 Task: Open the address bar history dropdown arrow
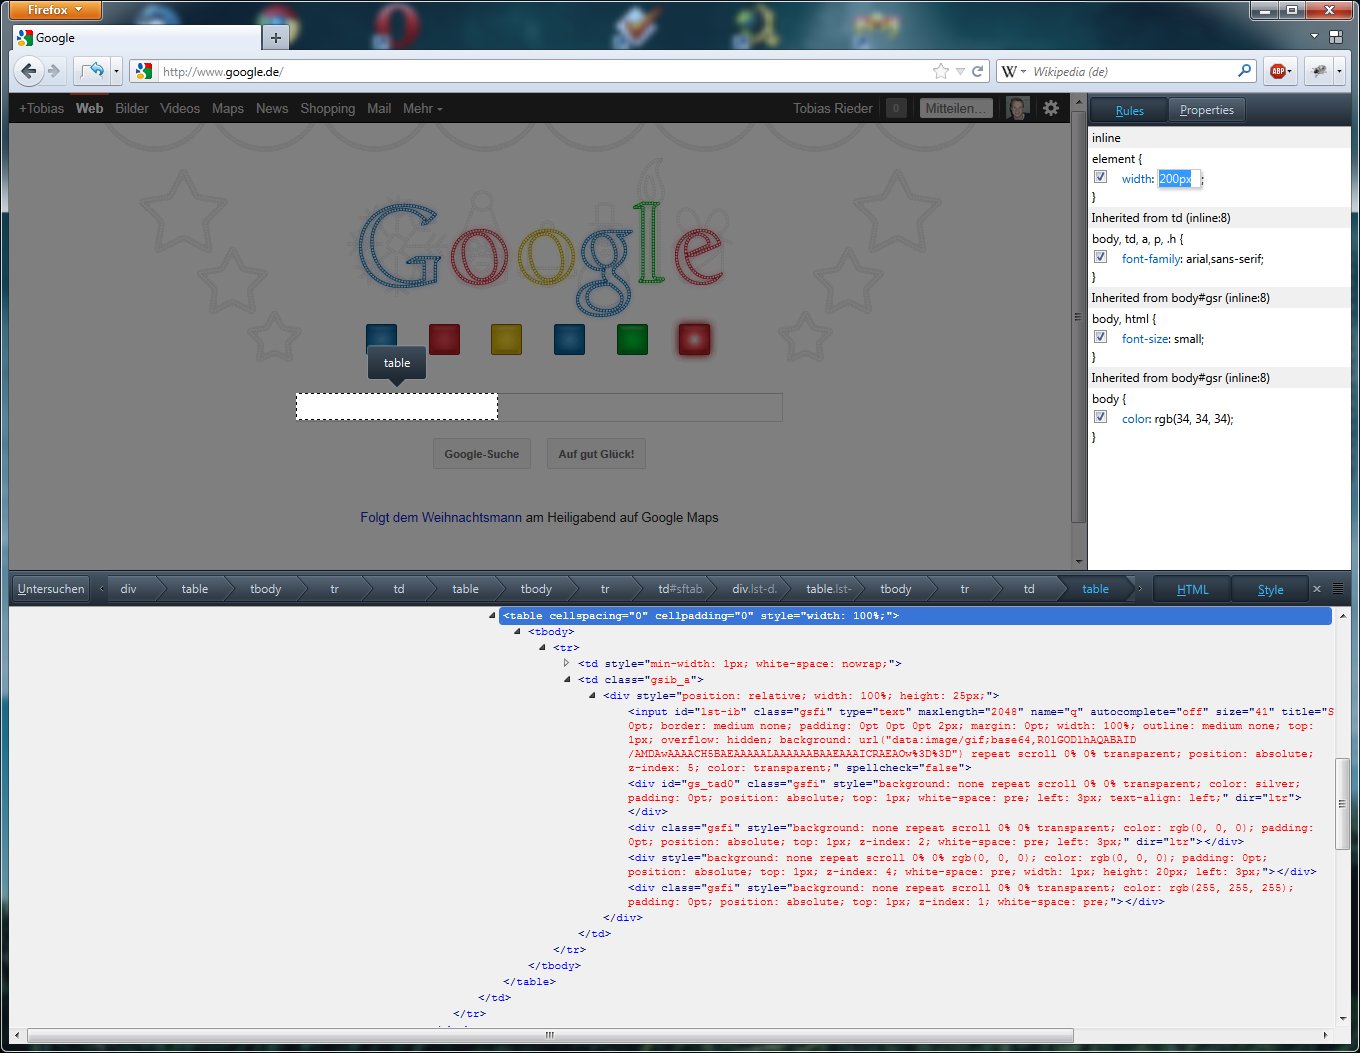tap(960, 71)
